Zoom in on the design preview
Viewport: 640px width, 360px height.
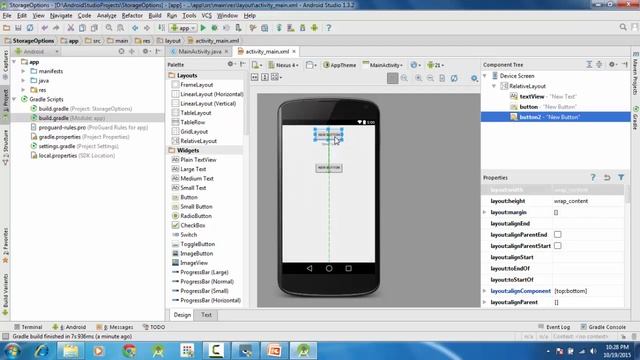point(418,78)
